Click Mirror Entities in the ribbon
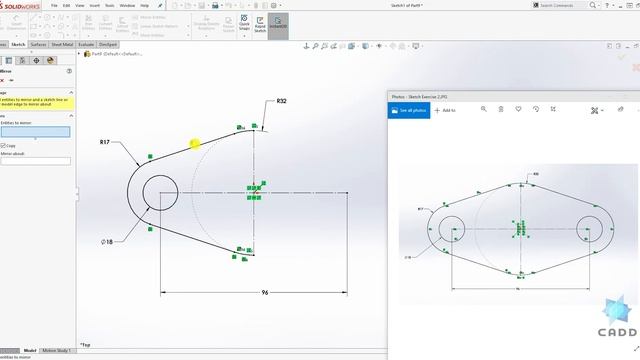The height and width of the screenshot is (360, 640). coord(148,18)
